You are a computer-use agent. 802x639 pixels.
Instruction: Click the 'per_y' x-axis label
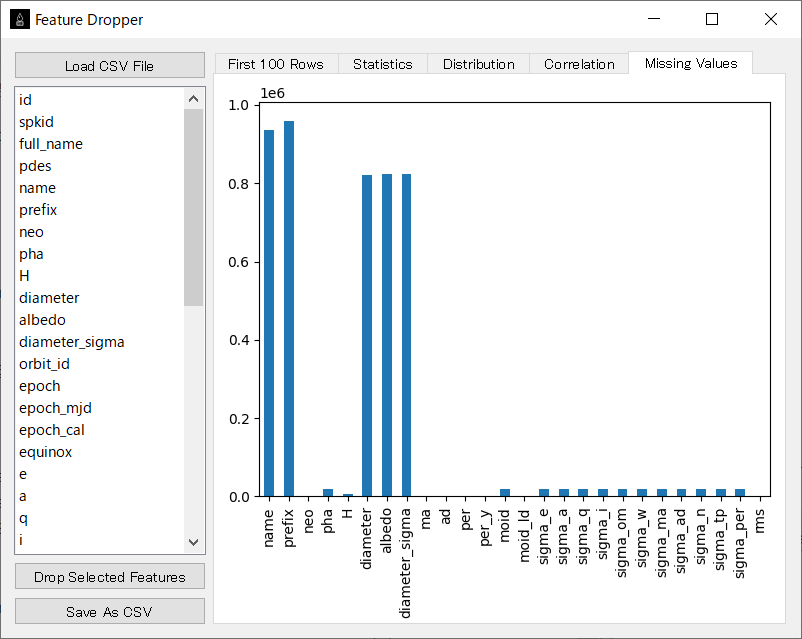click(484, 527)
